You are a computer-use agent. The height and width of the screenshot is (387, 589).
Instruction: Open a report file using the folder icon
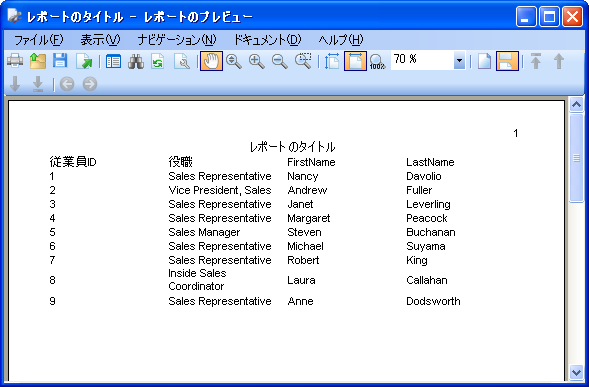[38, 61]
